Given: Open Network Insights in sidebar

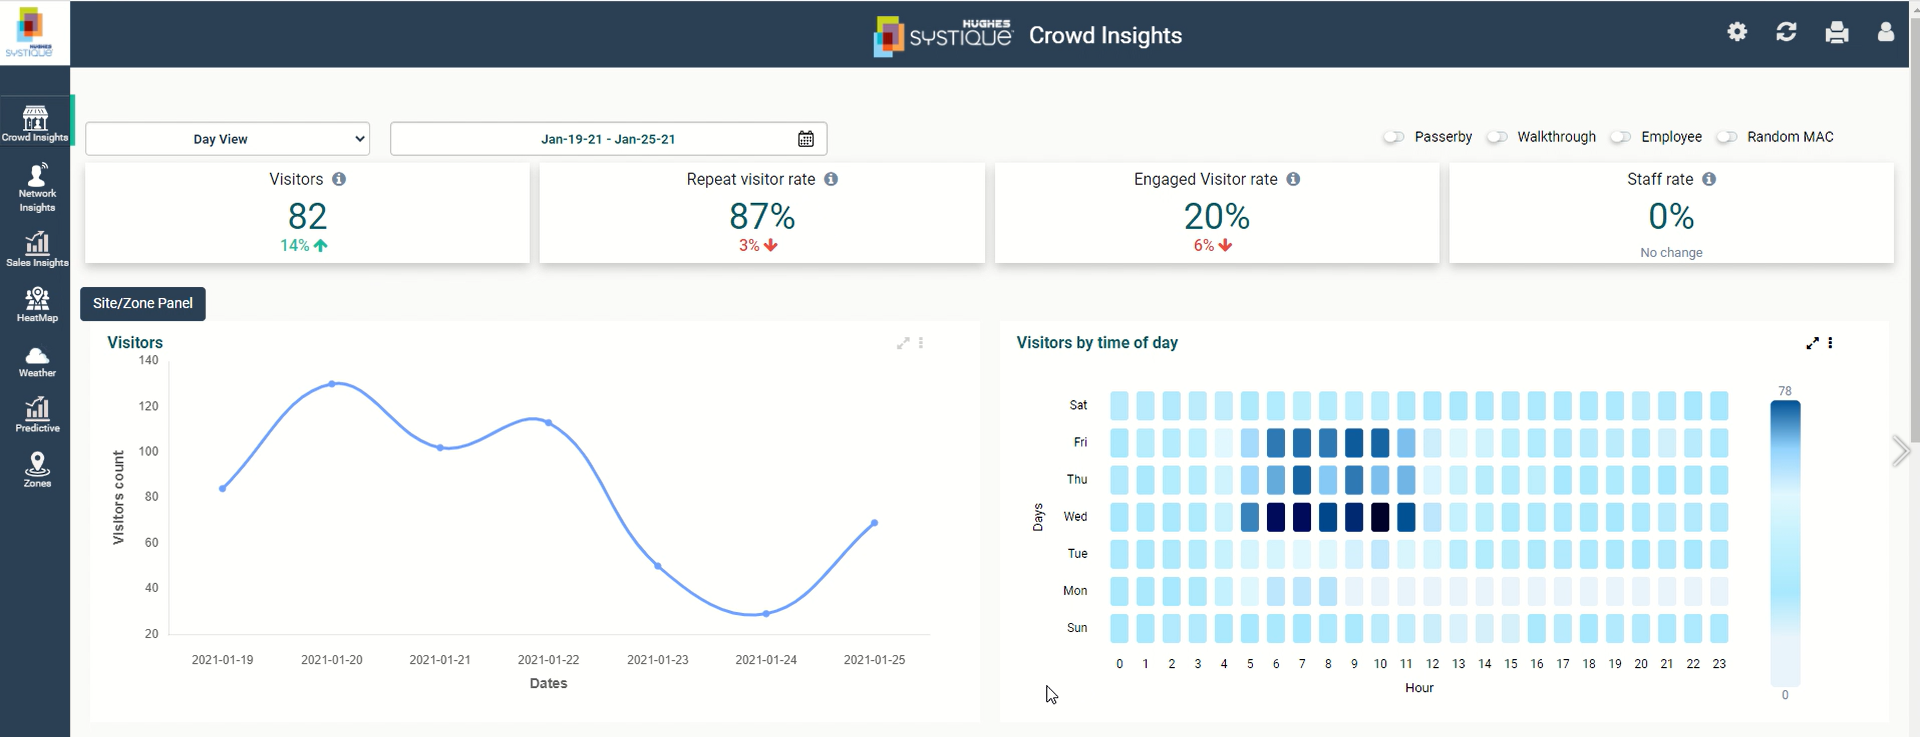Looking at the screenshot, I should point(36,187).
